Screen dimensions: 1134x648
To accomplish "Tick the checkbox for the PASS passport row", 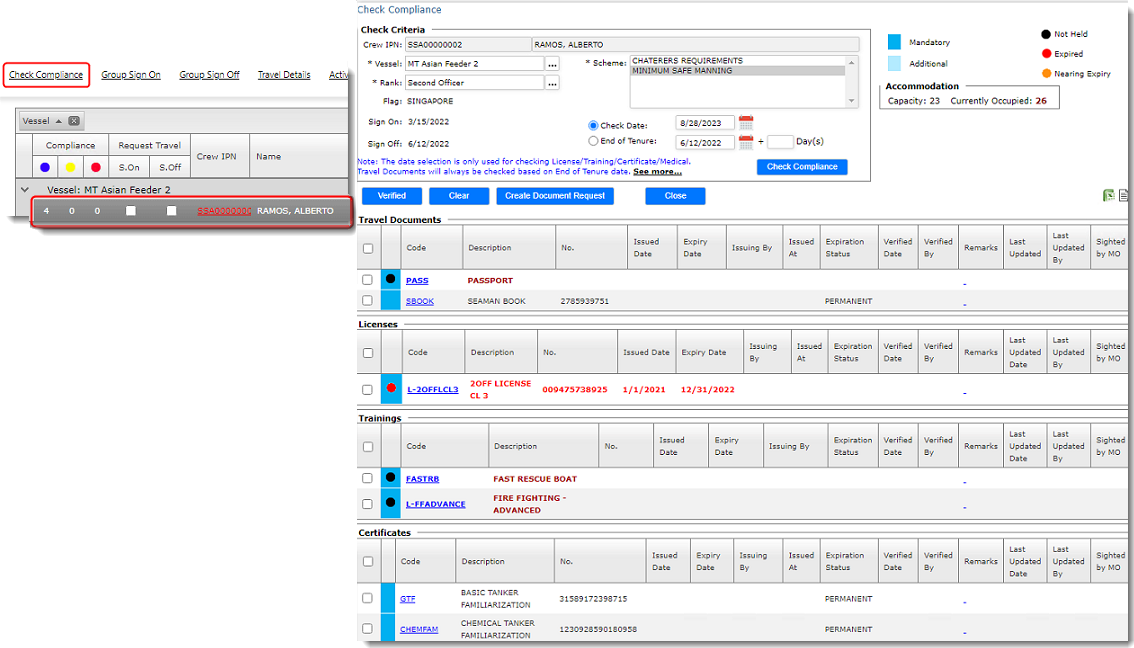I will click(x=368, y=280).
